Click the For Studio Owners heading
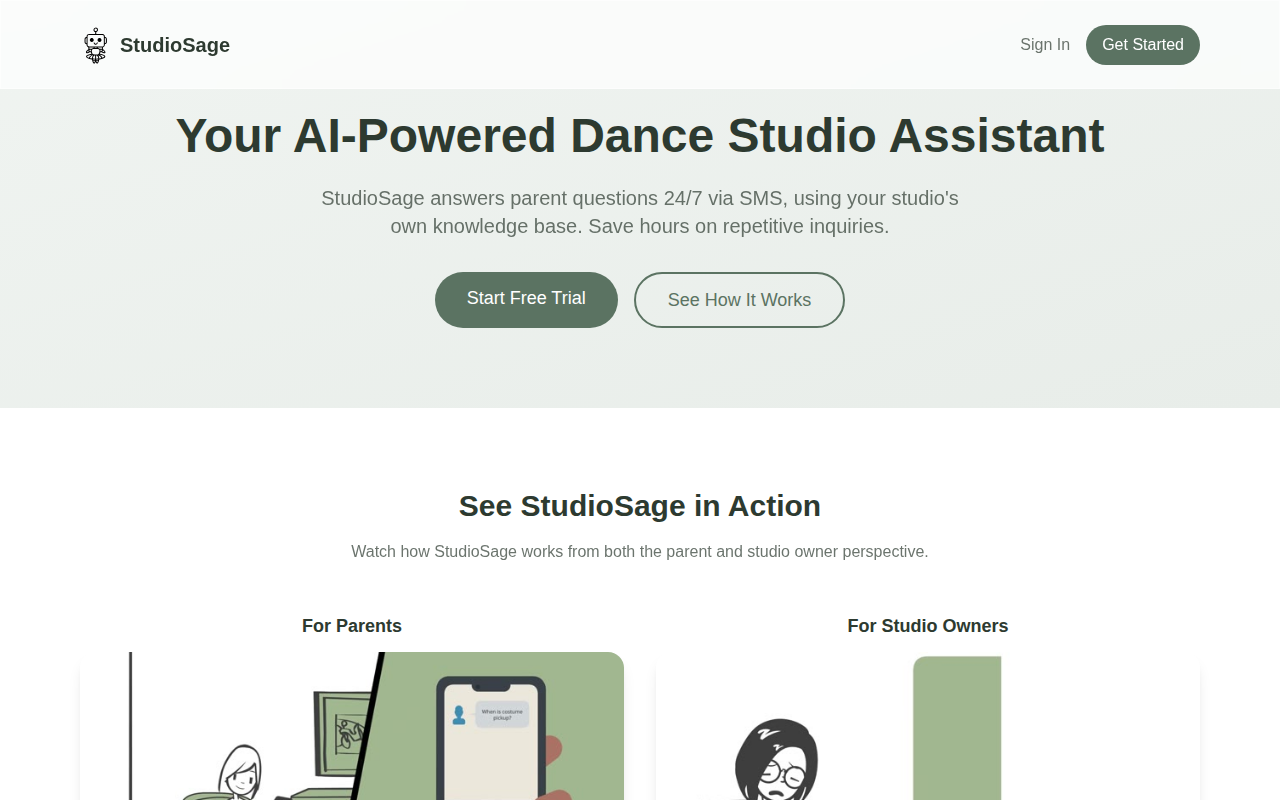The image size is (1280, 800). click(x=928, y=626)
